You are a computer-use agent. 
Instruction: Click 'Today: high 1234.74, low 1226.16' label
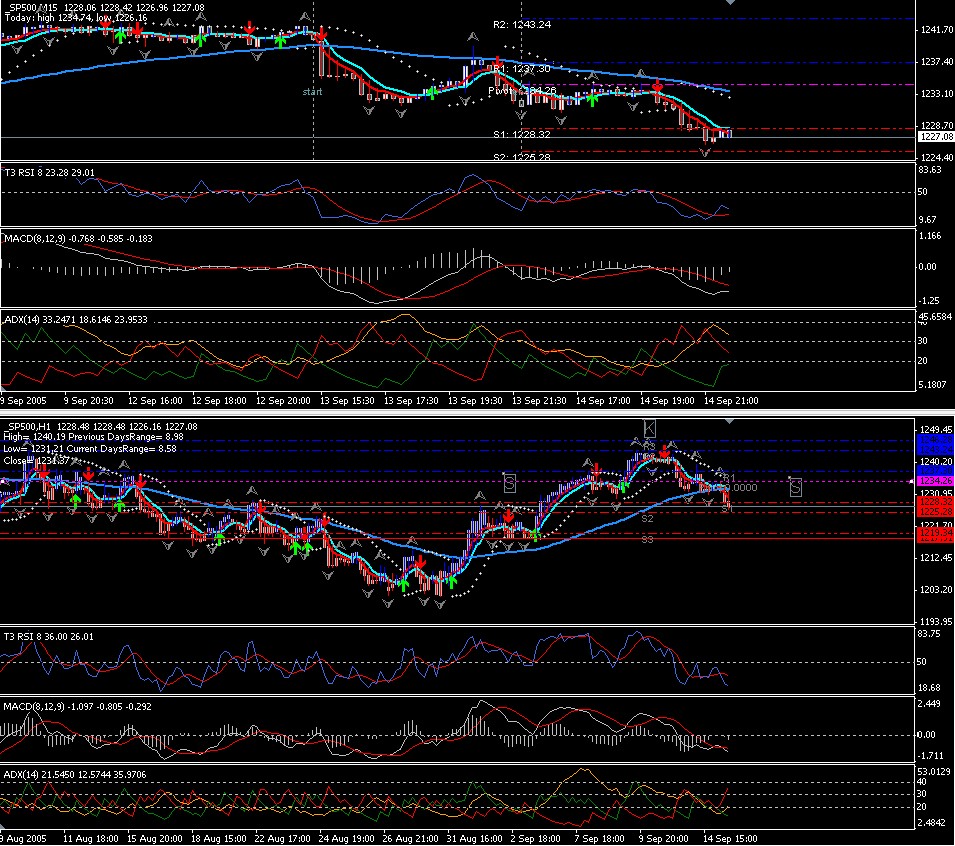(x=76, y=18)
